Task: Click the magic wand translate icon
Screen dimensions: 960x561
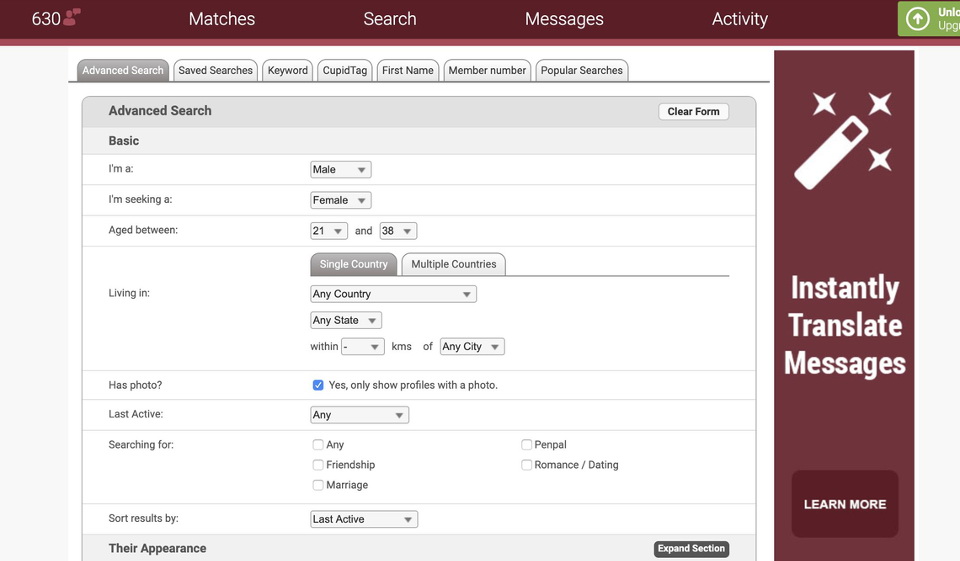Action: click(844, 139)
